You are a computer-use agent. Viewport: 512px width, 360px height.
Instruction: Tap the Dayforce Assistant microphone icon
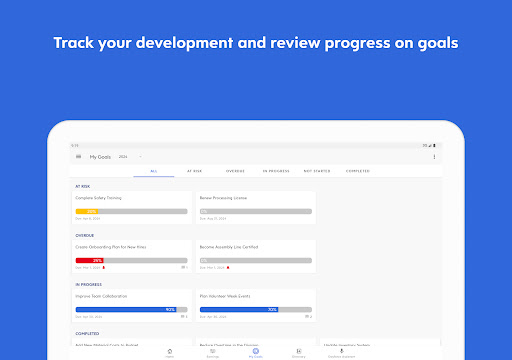341,351
